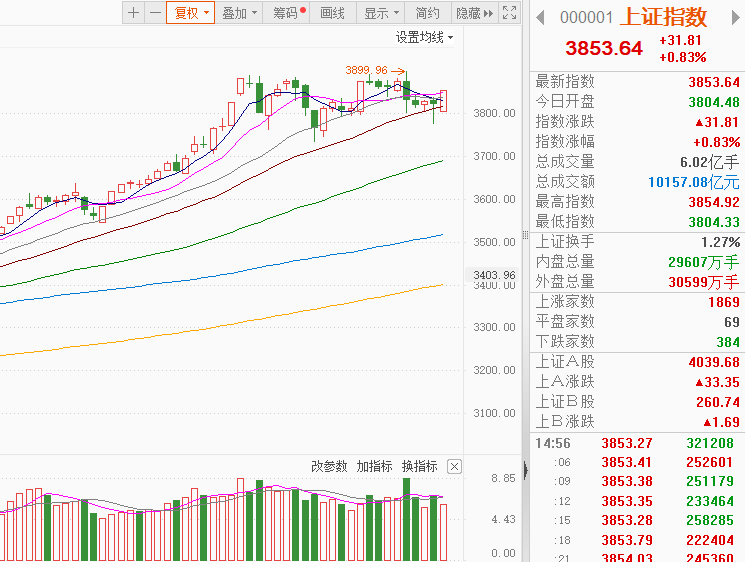Click 加指标 to add indicator
745x562 pixels.
pos(374,467)
